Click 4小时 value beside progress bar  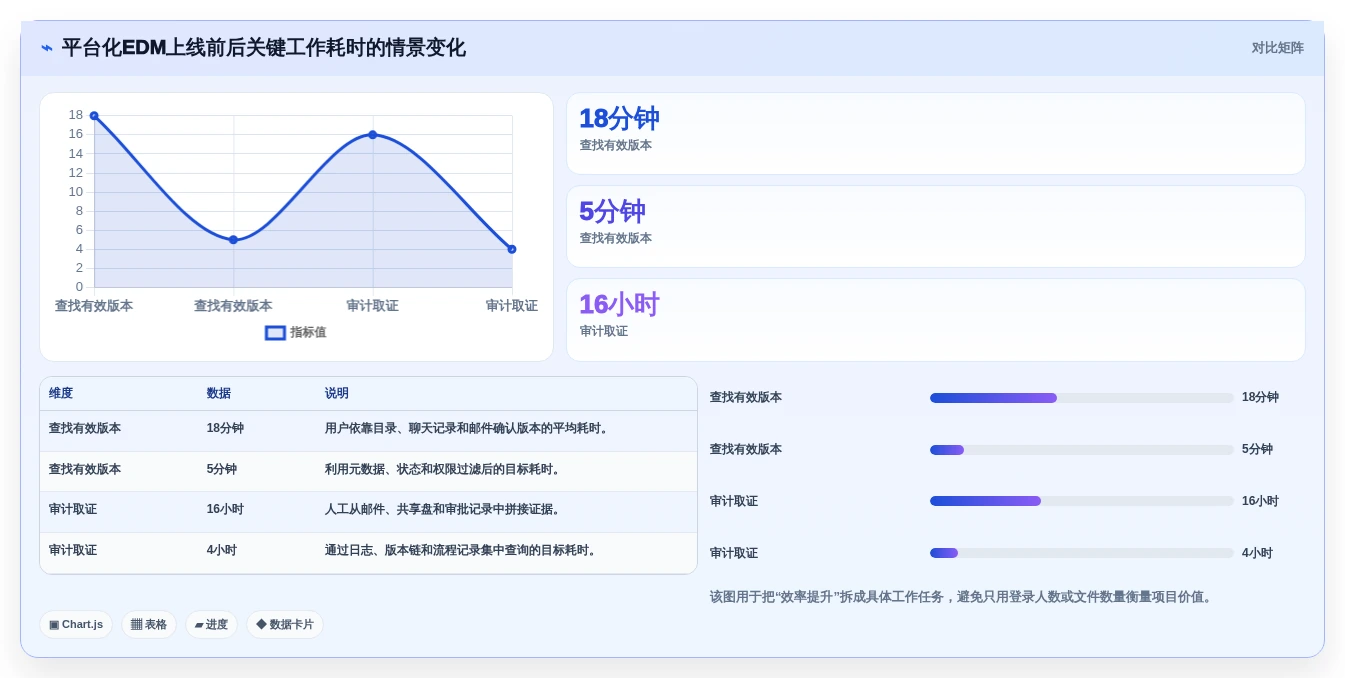[1257, 553]
